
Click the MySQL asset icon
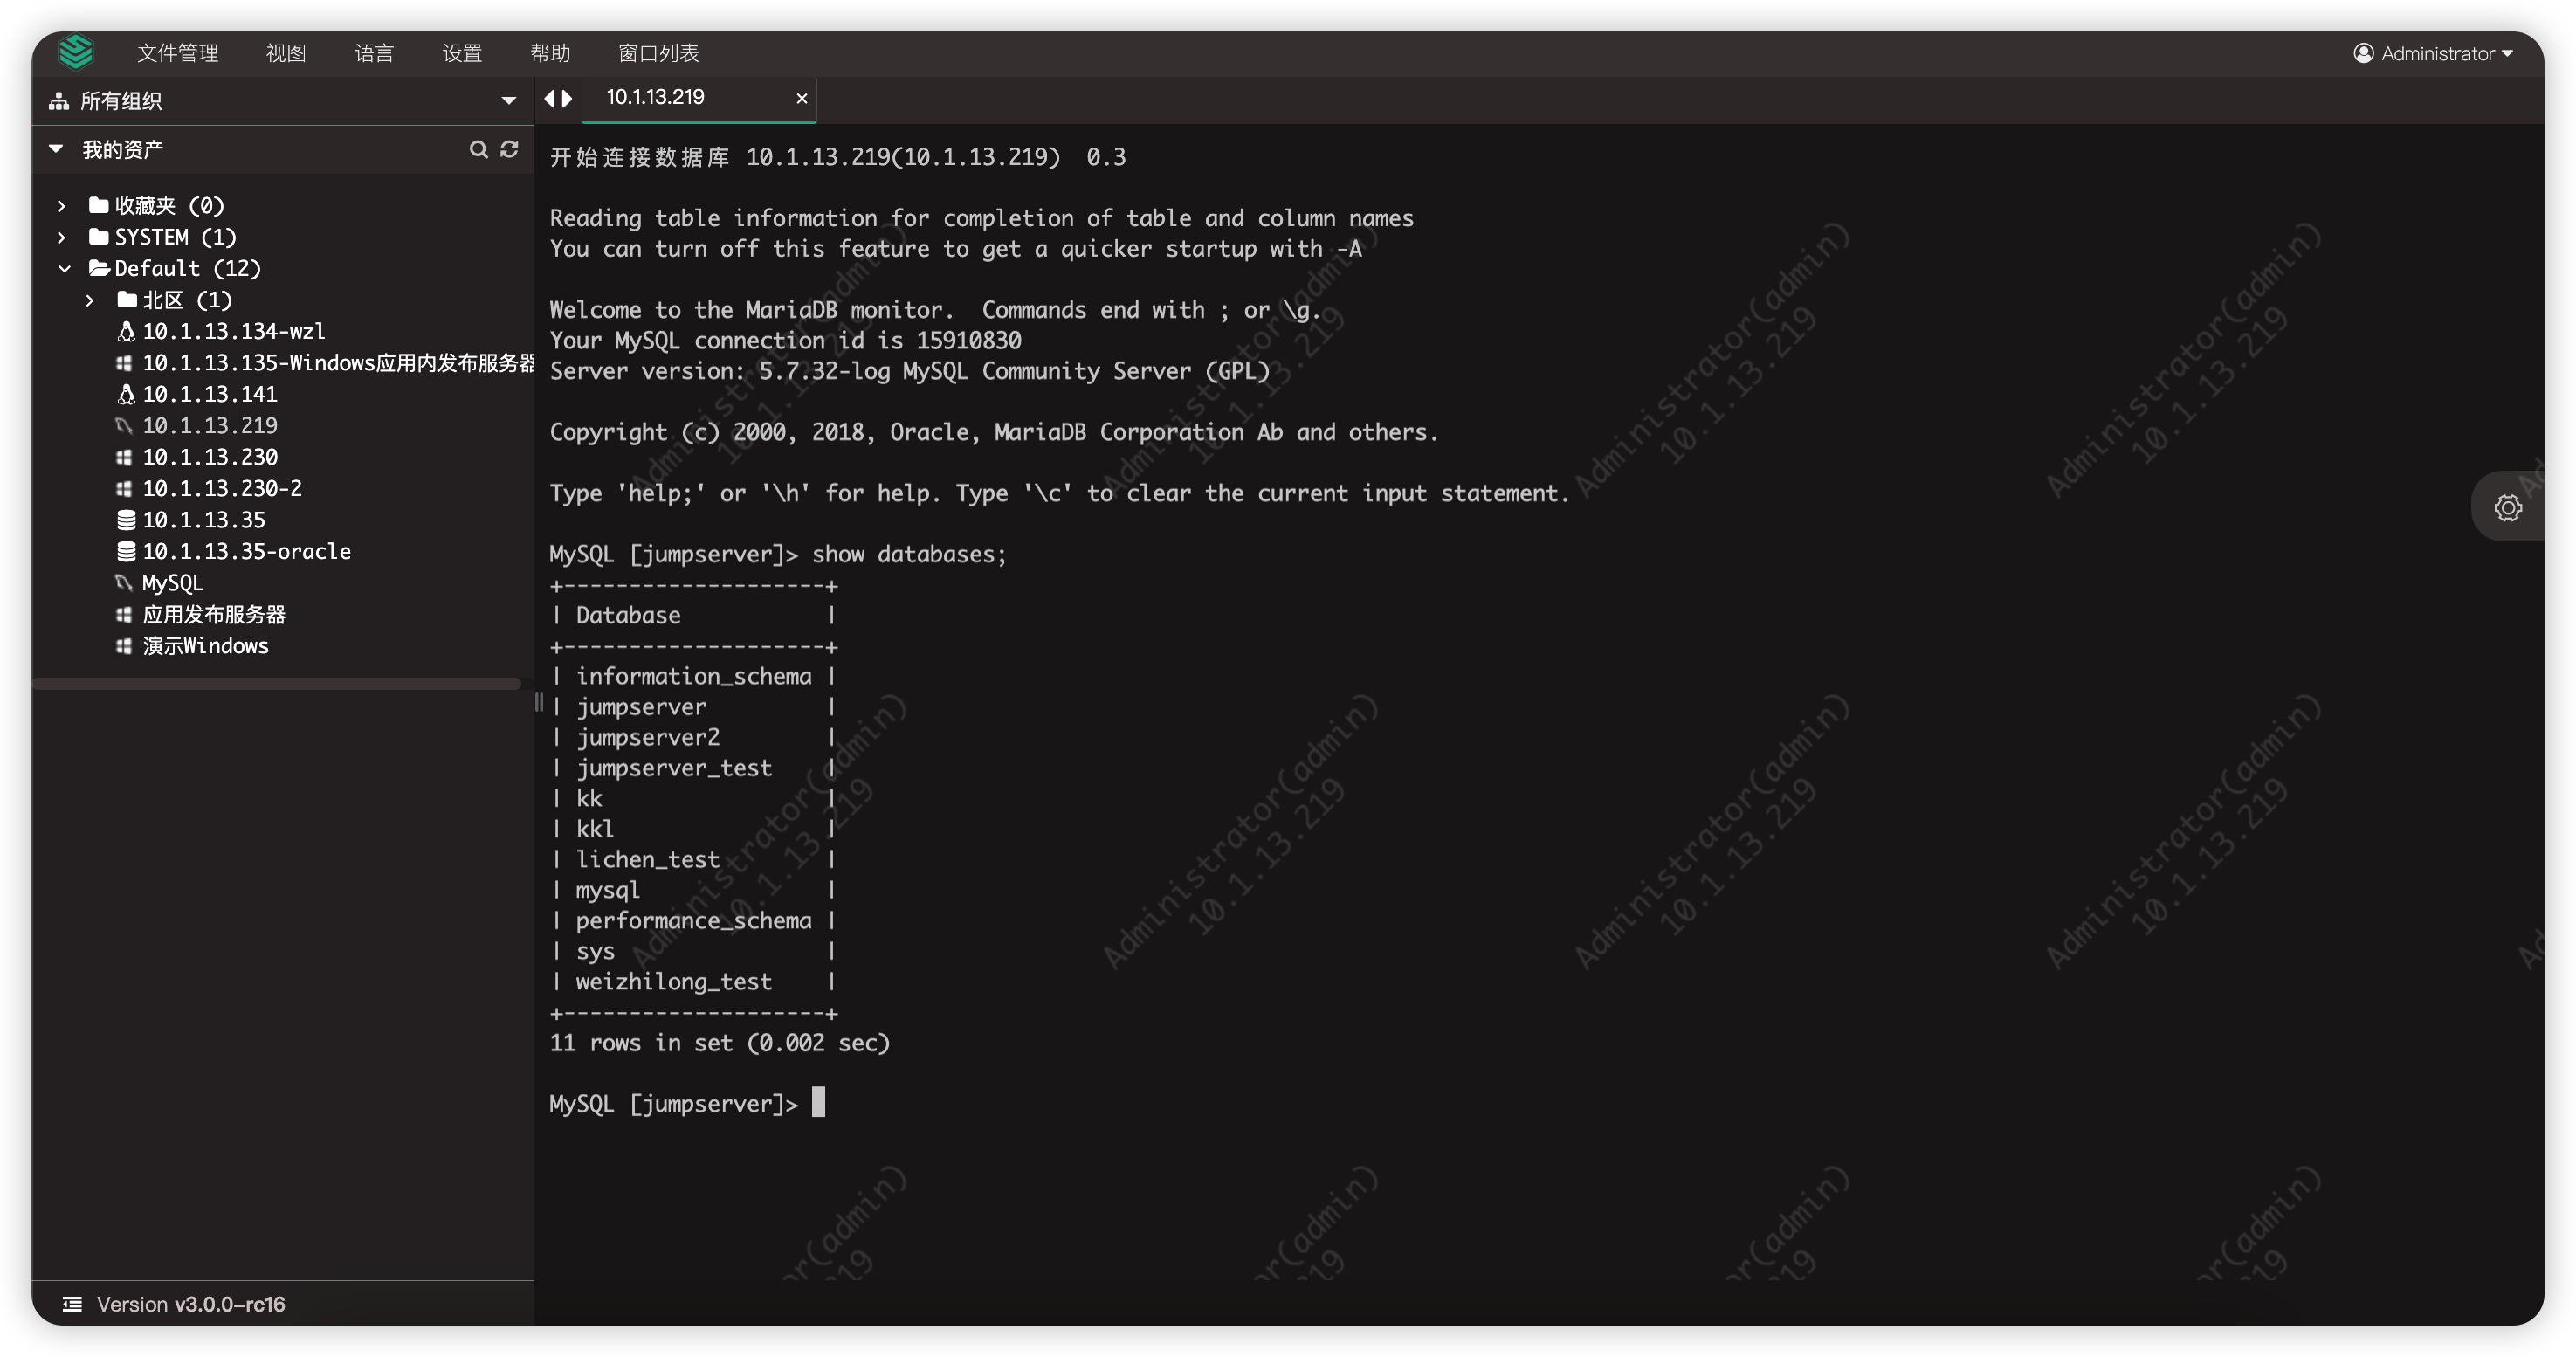click(124, 583)
